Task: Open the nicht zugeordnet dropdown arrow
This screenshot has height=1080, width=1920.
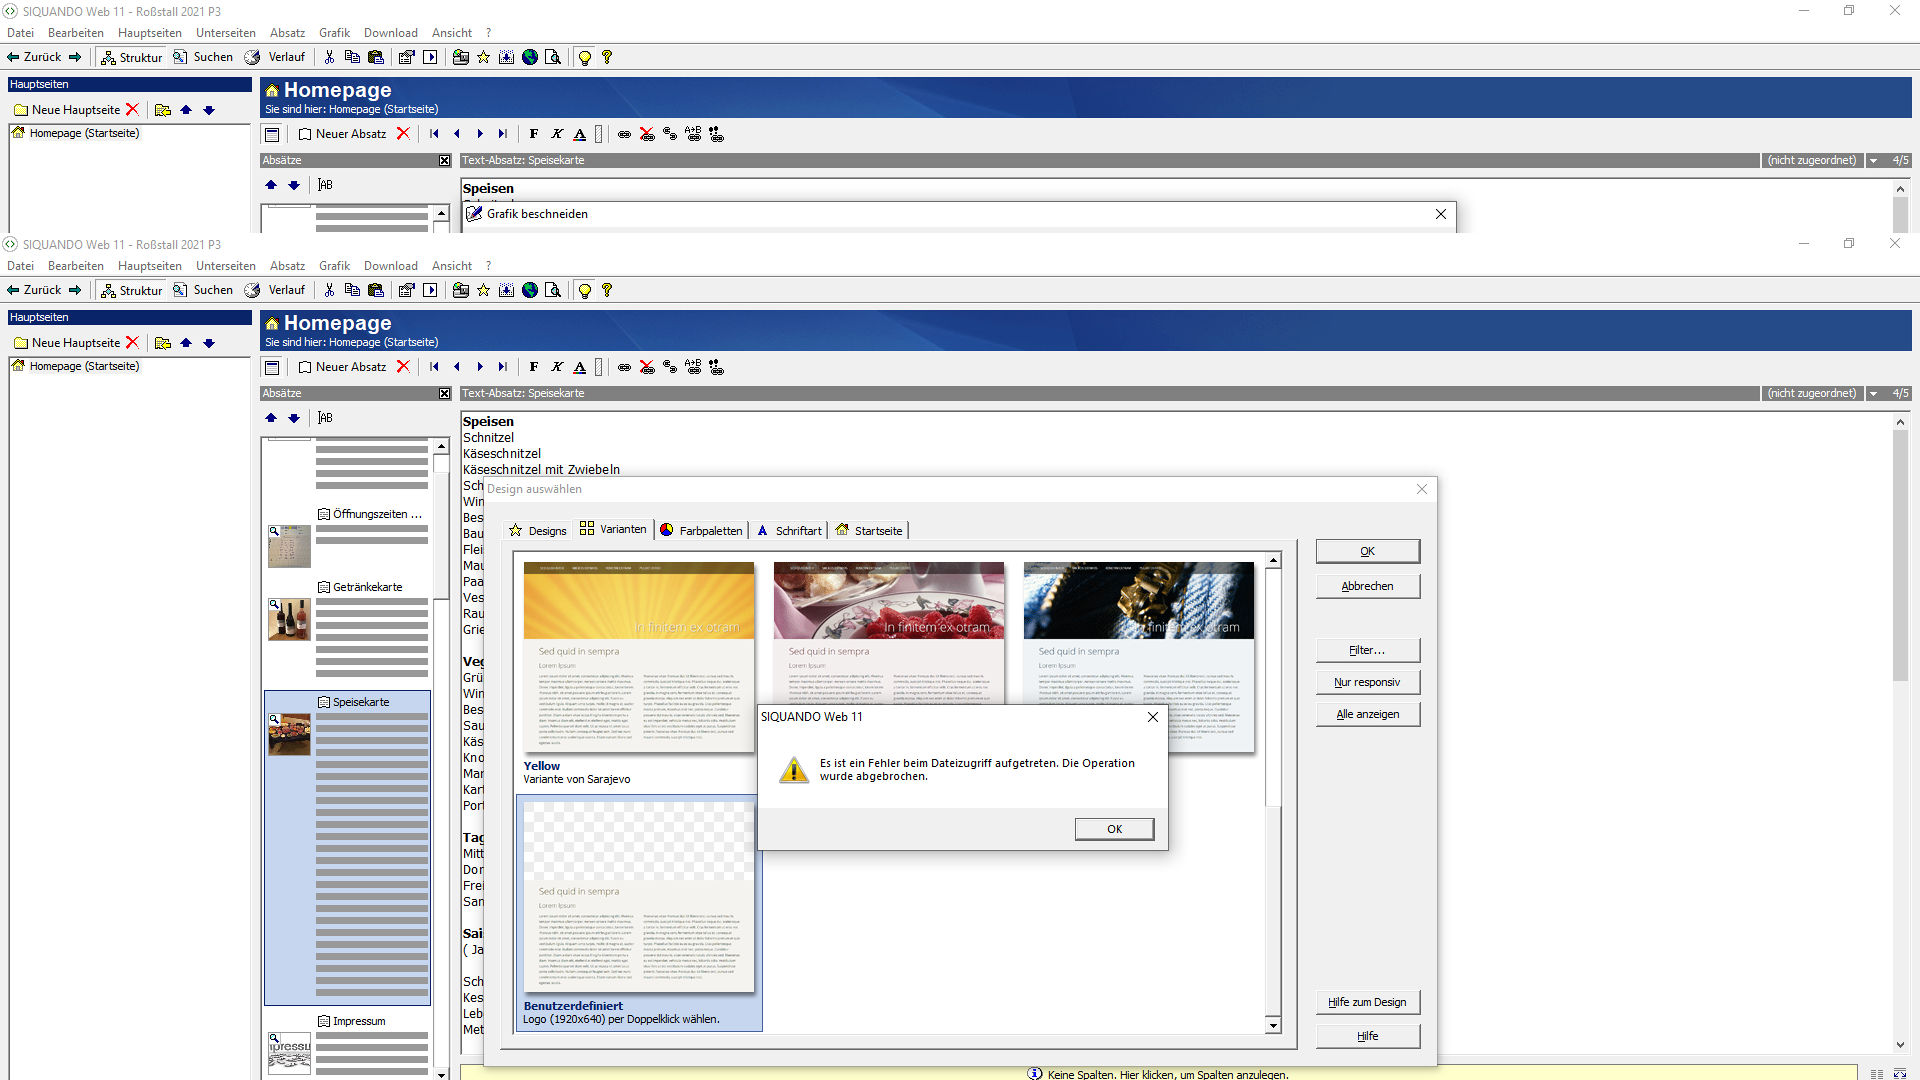Action: (x=1873, y=393)
